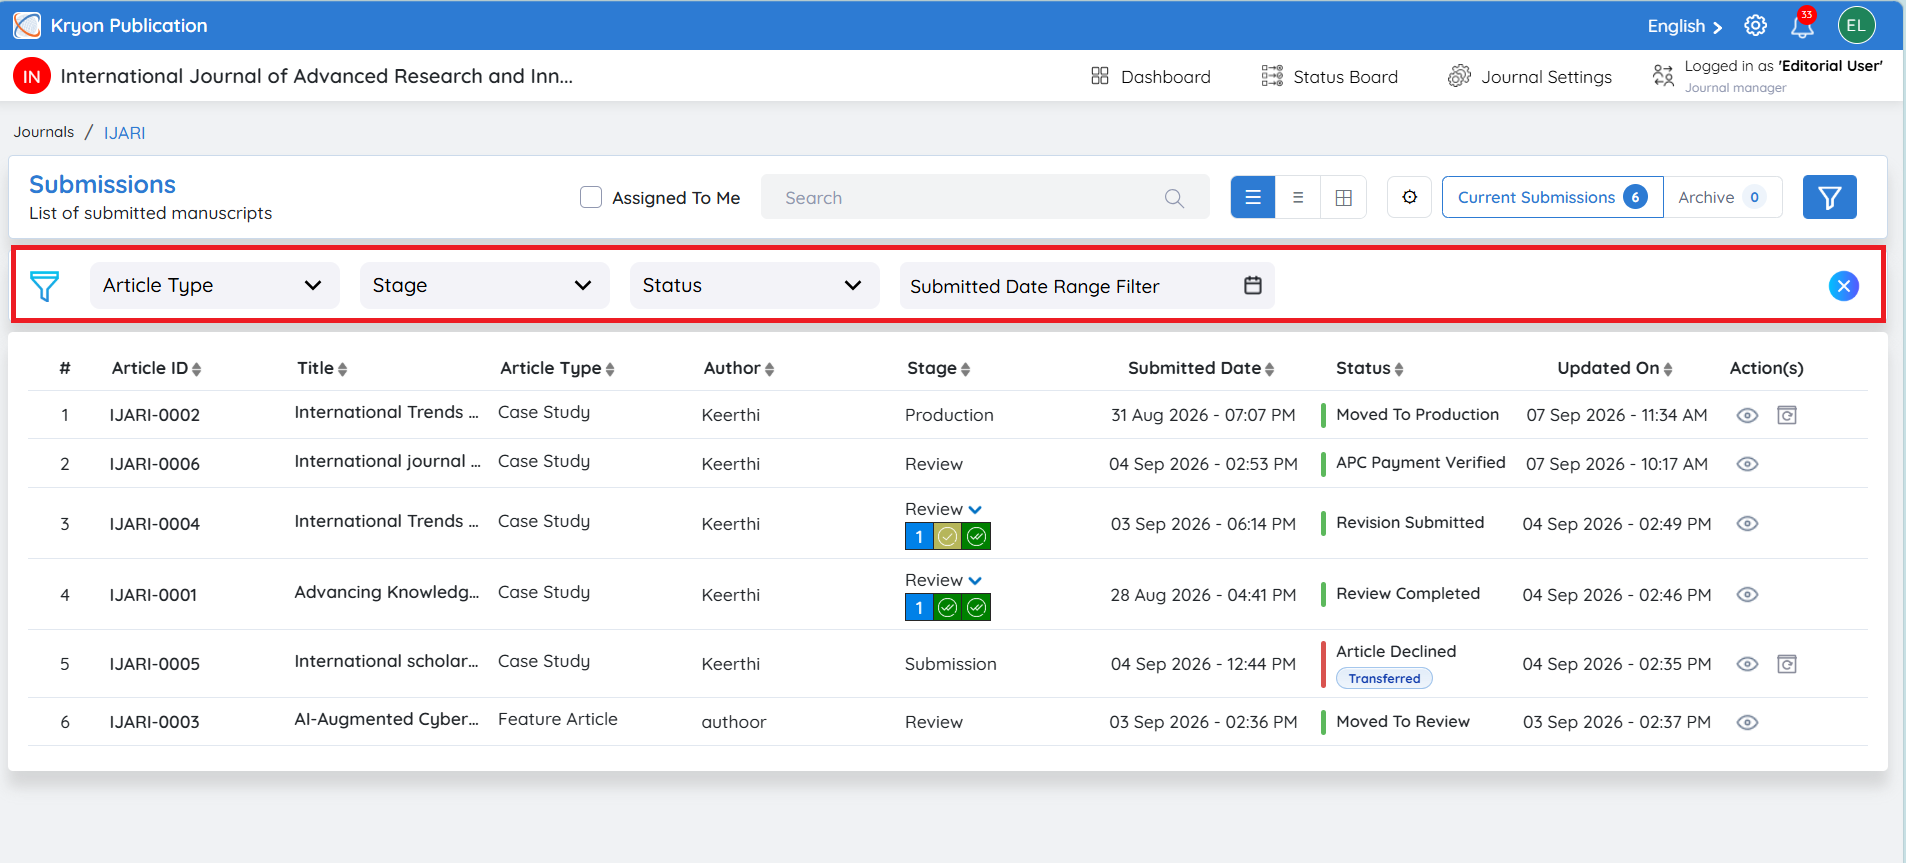The image size is (1906, 863).
Task: Select the Archive tab
Action: point(1722,197)
